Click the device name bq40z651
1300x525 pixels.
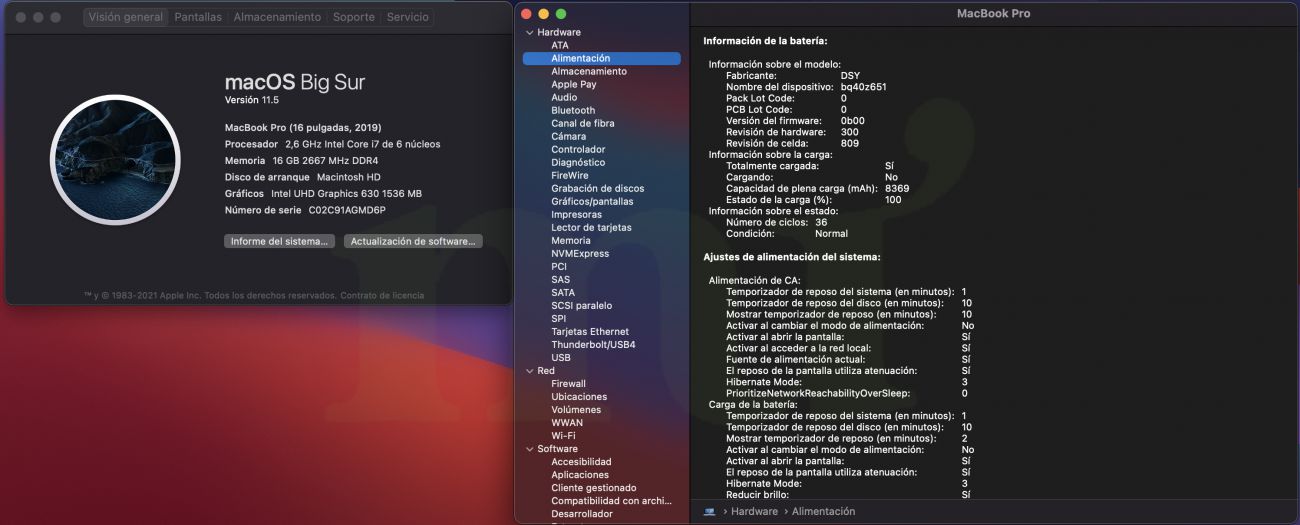pyautogui.click(x=863, y=87)
